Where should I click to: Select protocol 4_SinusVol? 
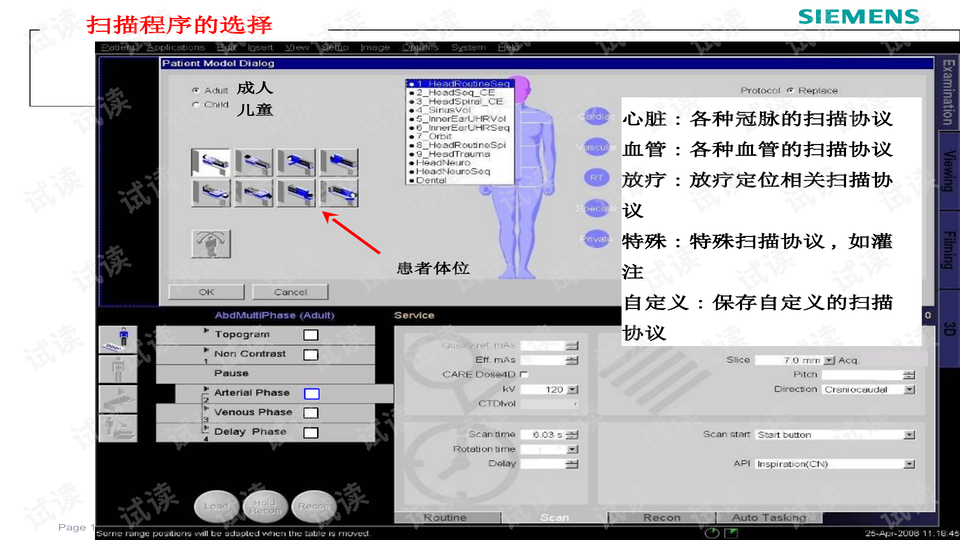tap(459, 110)
